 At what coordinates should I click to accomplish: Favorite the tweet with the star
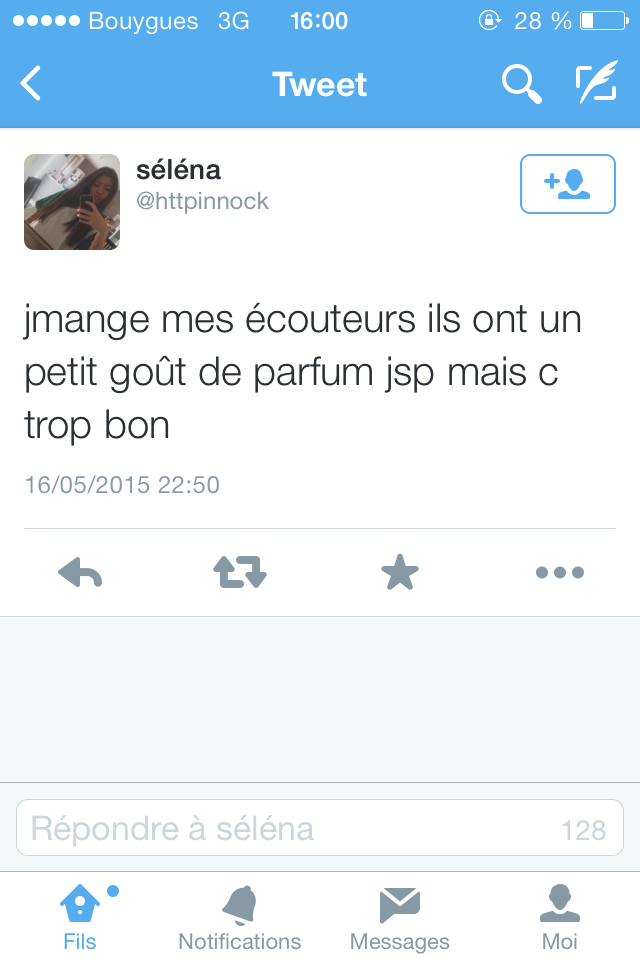399,572
